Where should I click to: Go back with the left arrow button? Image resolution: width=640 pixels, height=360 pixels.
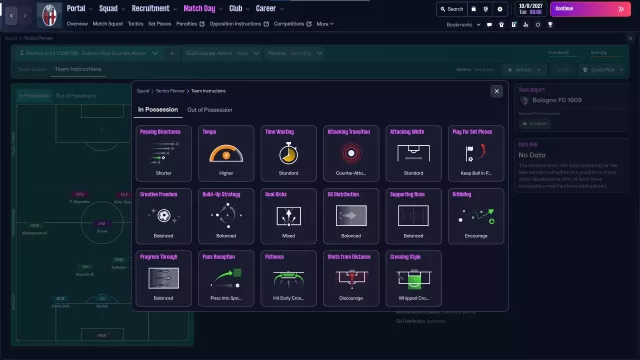pyautogui.click(x=11, y=16)
